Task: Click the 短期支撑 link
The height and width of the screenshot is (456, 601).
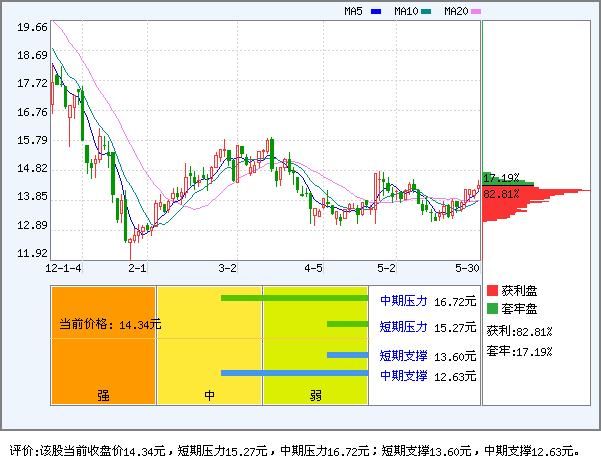Action: 403,355
